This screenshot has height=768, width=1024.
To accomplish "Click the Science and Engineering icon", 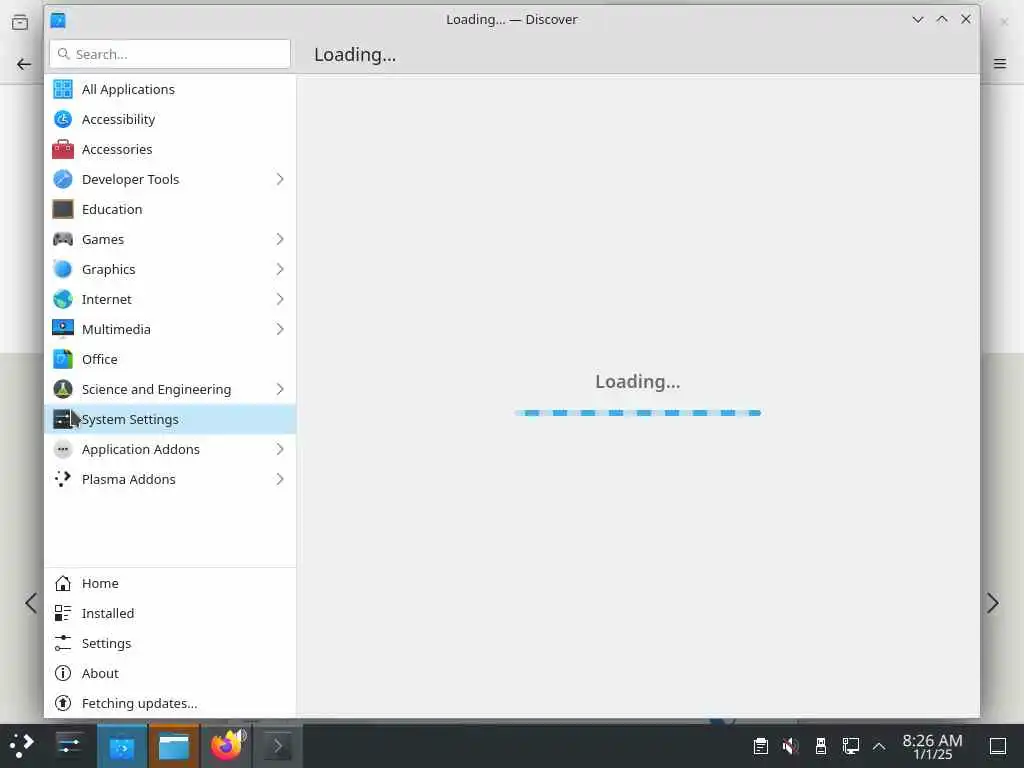I will pos(63,390).
